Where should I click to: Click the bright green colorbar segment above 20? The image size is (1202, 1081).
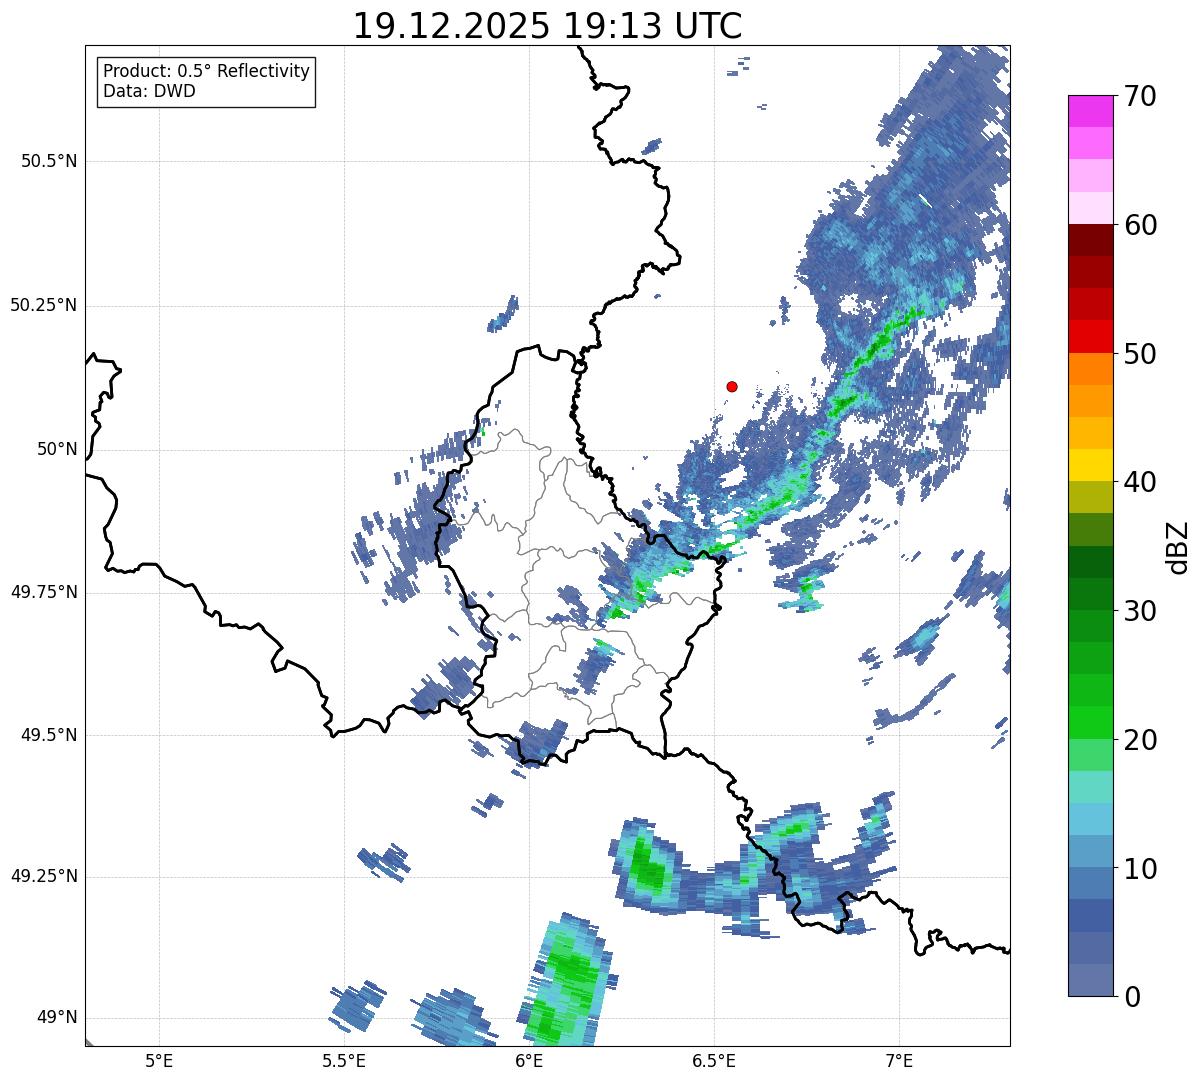click(x=1090, y=722)
